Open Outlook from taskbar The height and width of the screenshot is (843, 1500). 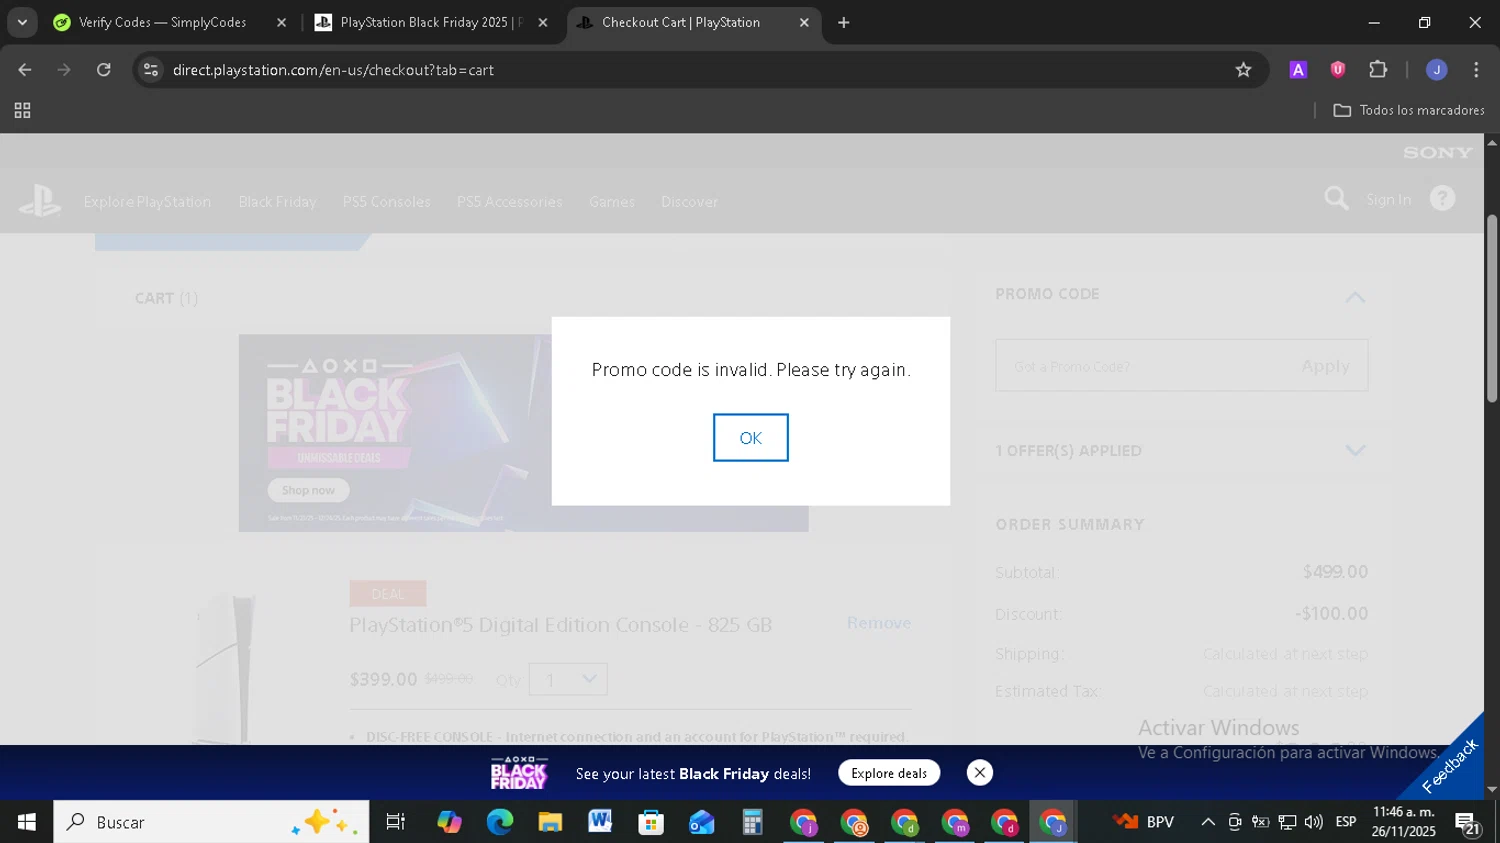pos(701,822)
